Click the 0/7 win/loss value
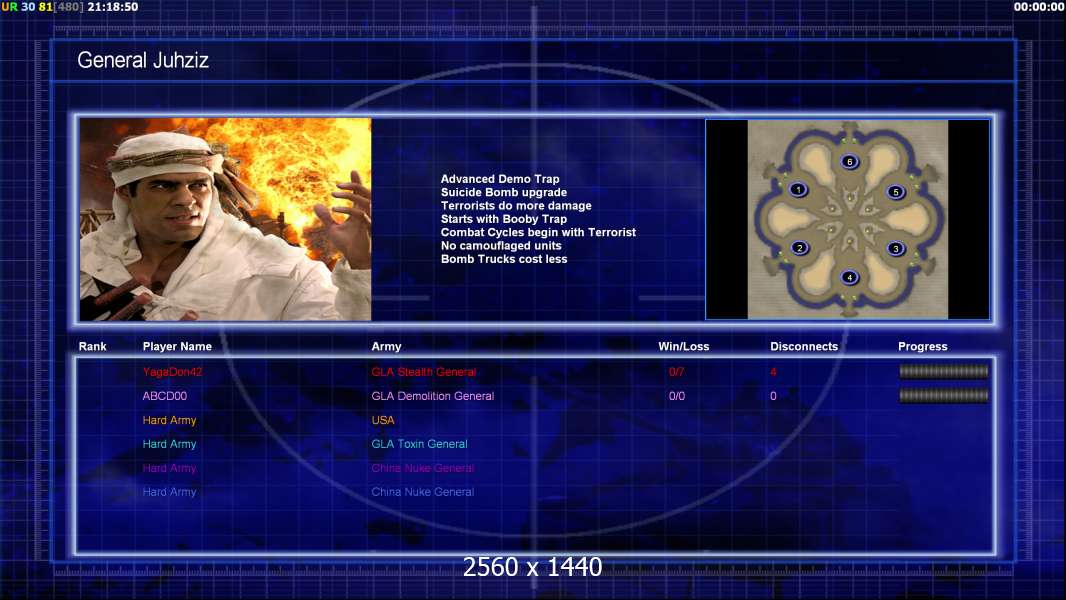The image size is (1066, 600). 676,372
